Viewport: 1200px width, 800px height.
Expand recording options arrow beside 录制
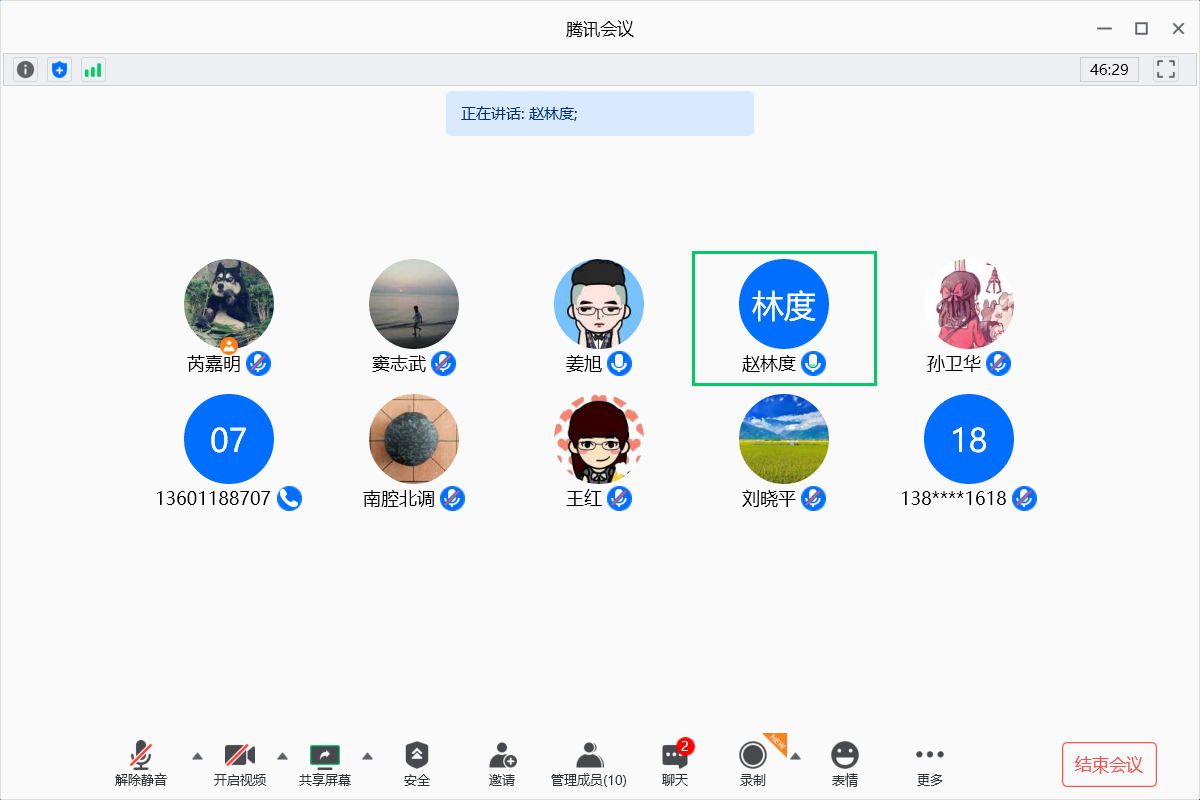(795, 755)
